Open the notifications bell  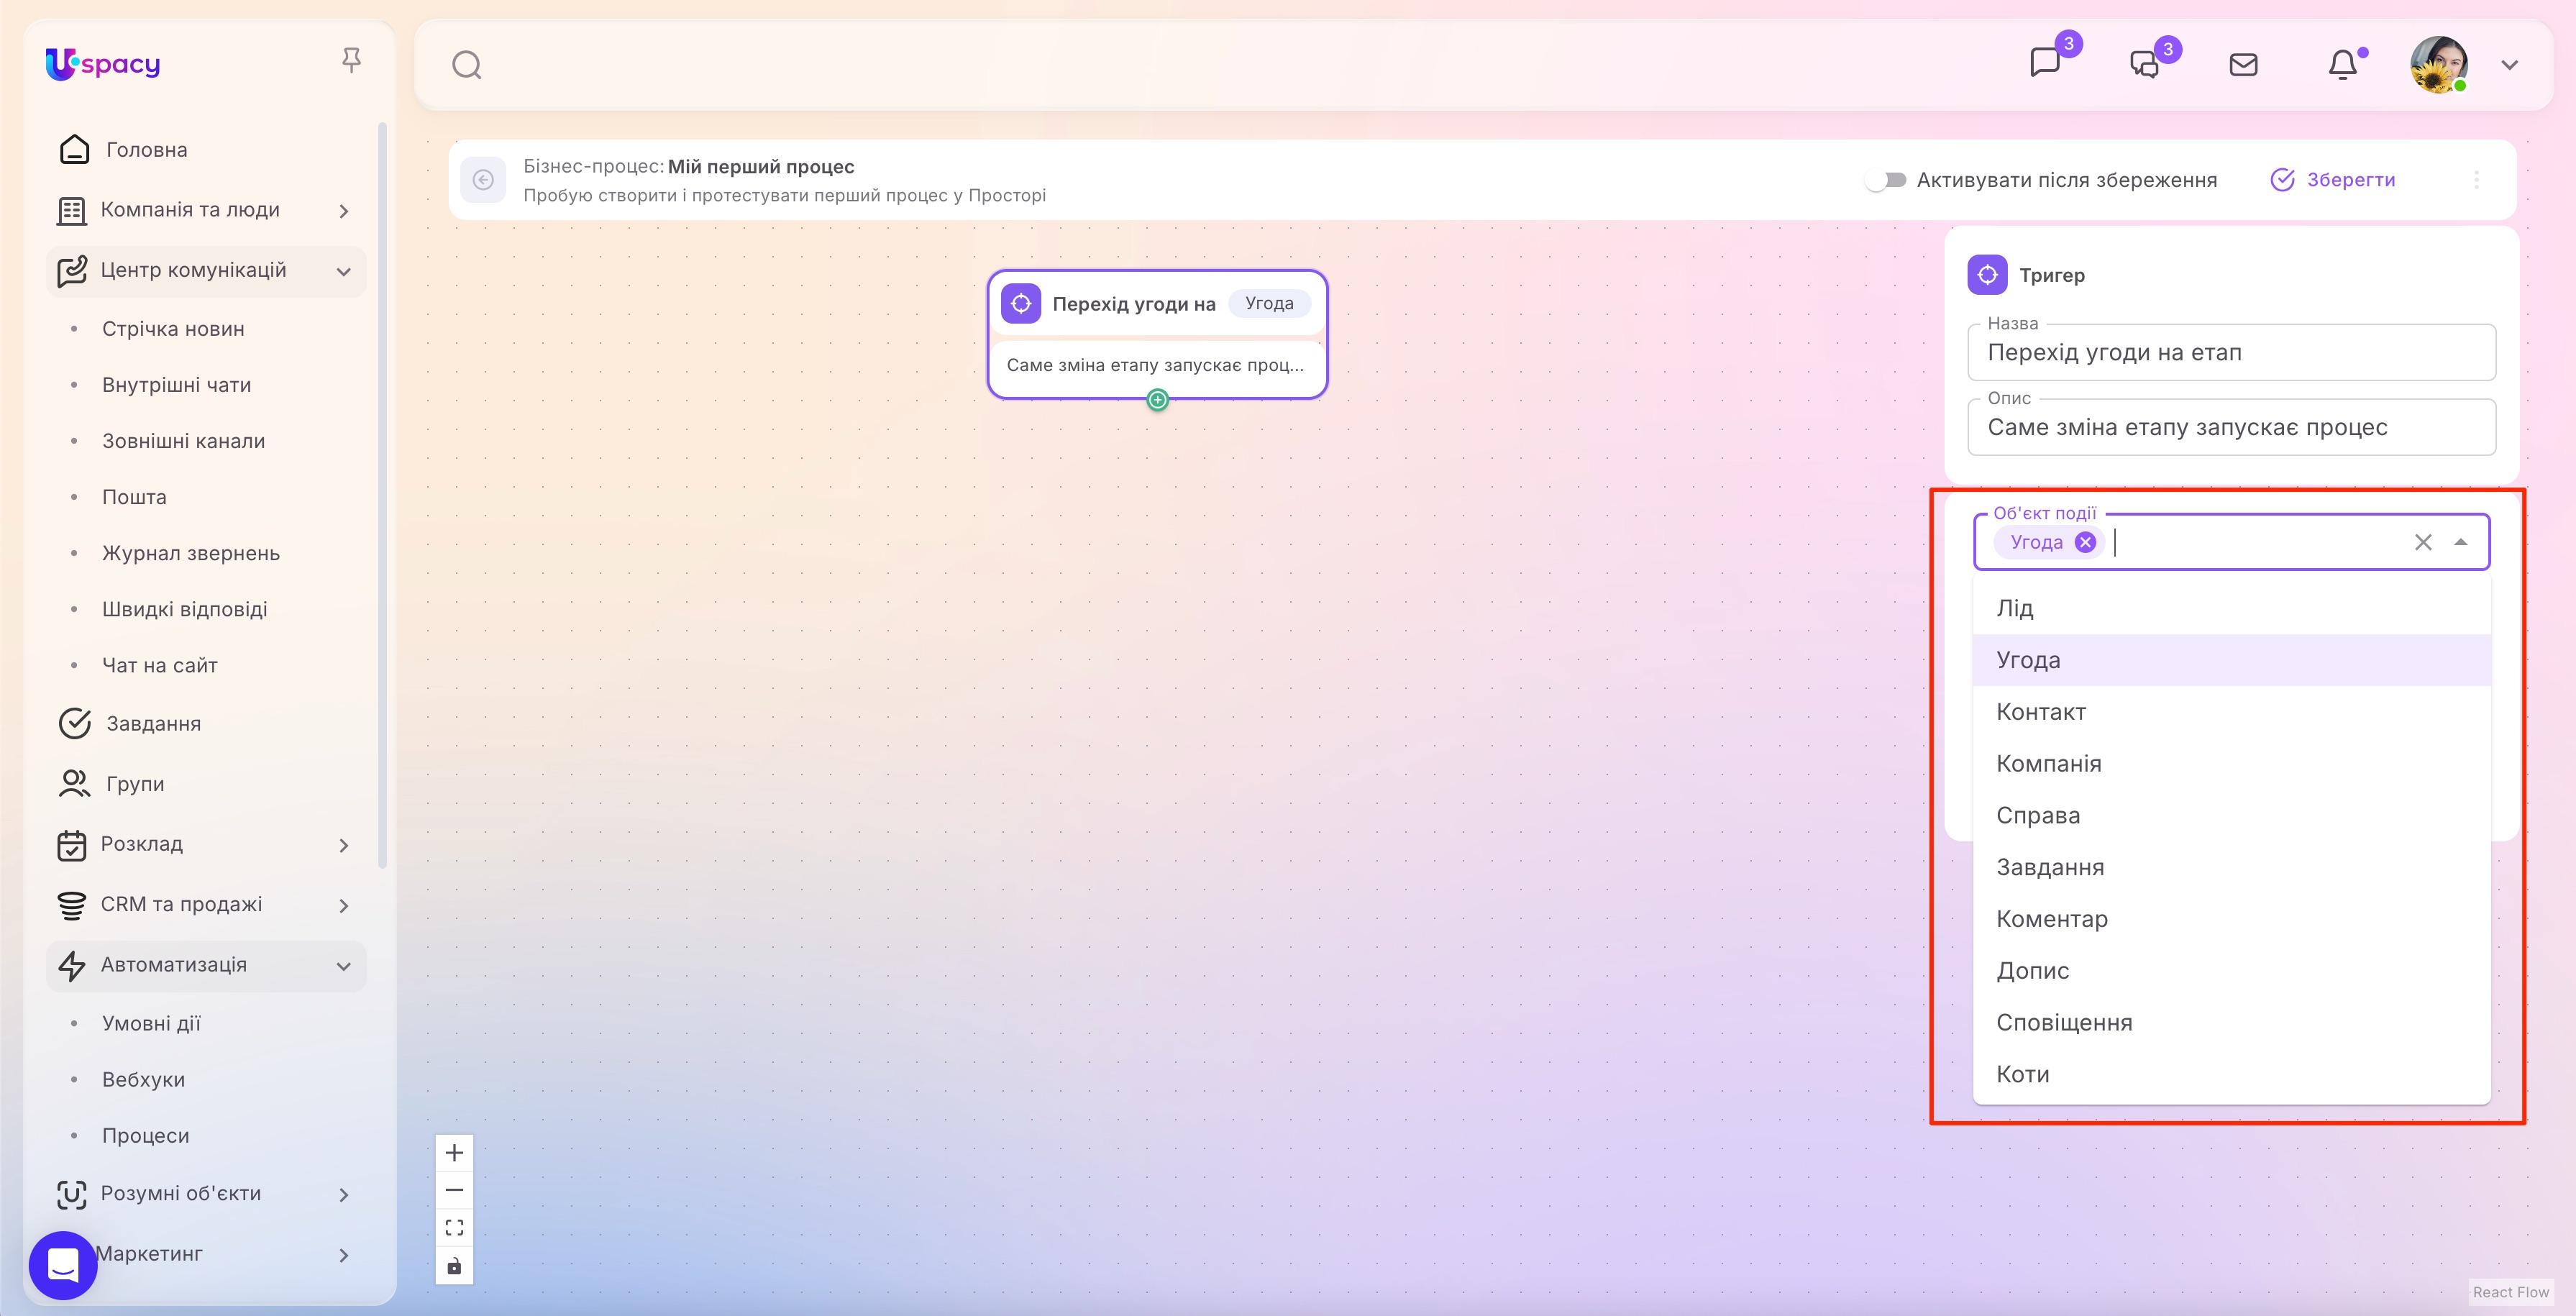pos(2341,64)
